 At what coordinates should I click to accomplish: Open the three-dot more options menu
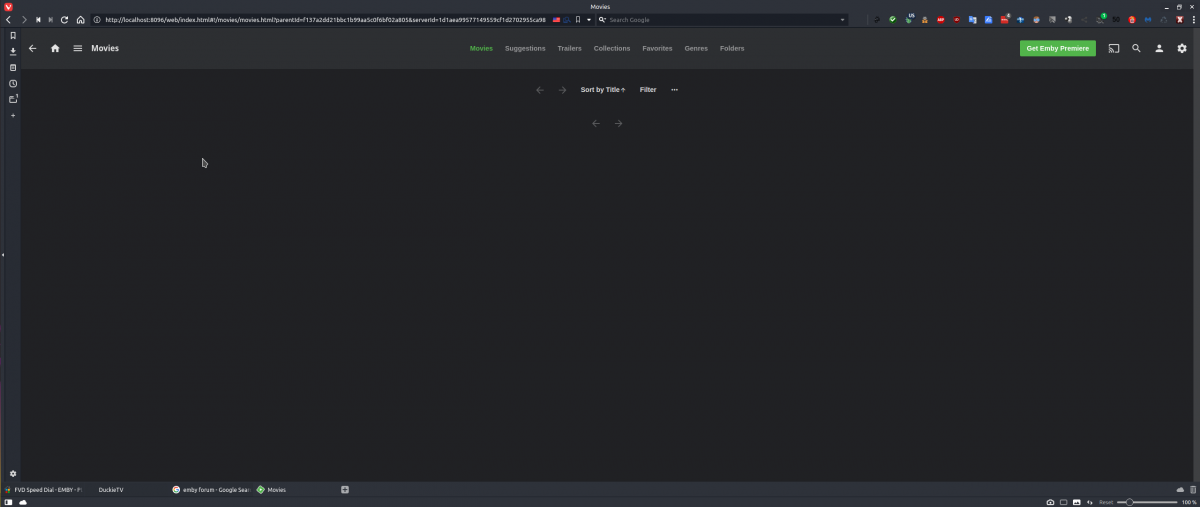(675, 90)
